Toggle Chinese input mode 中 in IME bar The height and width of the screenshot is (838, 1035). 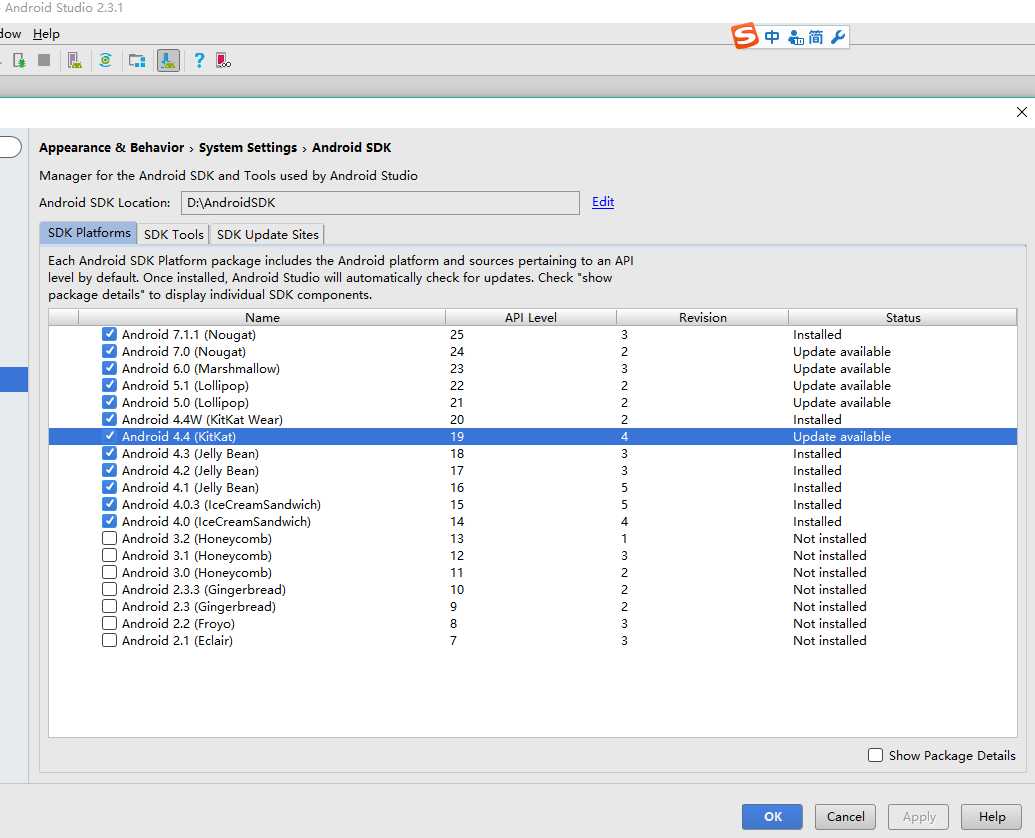pyautogui.click(x=772, y=37)
